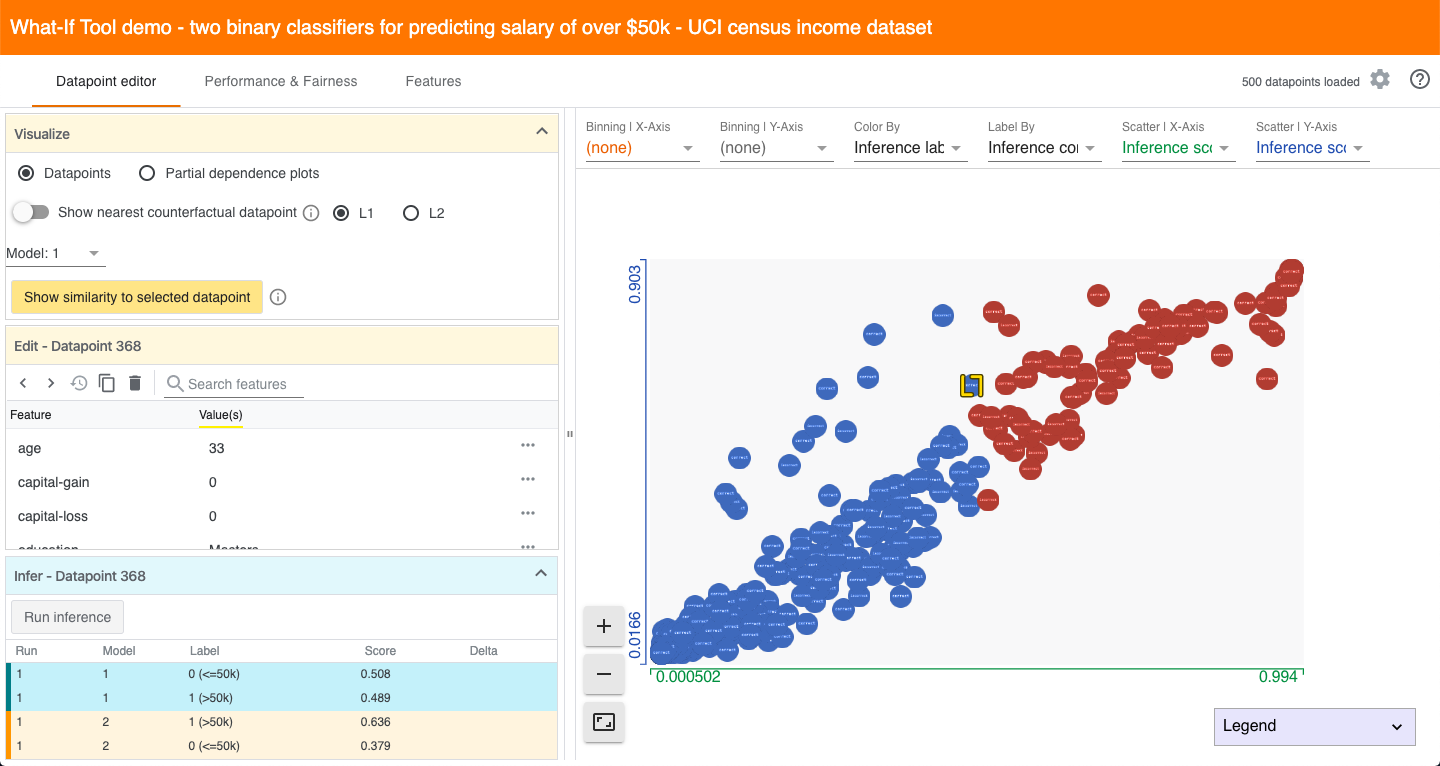
Task: Toggle Show nearest counterfactual datapoint
Action: click(30, 212)
